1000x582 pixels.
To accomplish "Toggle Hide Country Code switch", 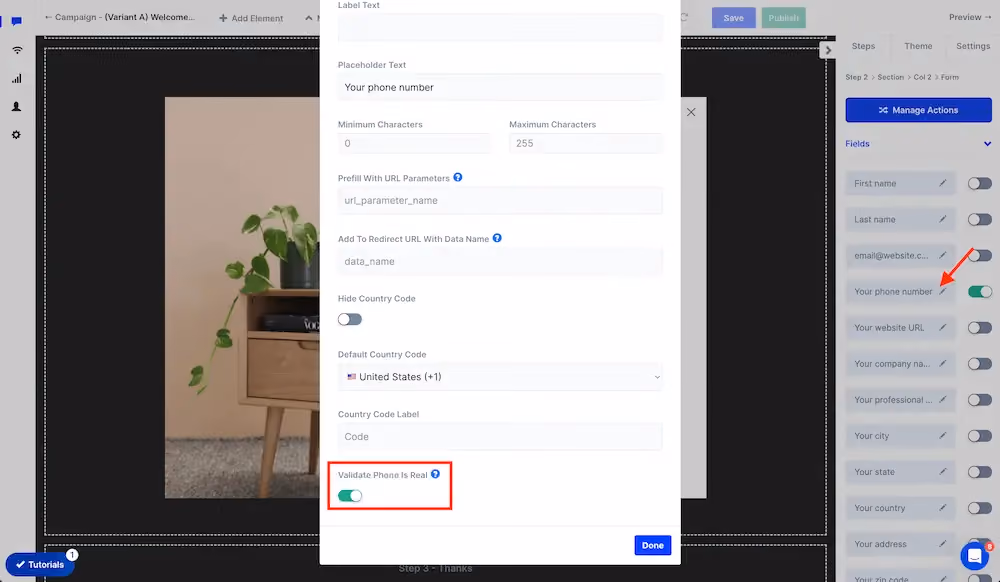I will click(349, 319).
